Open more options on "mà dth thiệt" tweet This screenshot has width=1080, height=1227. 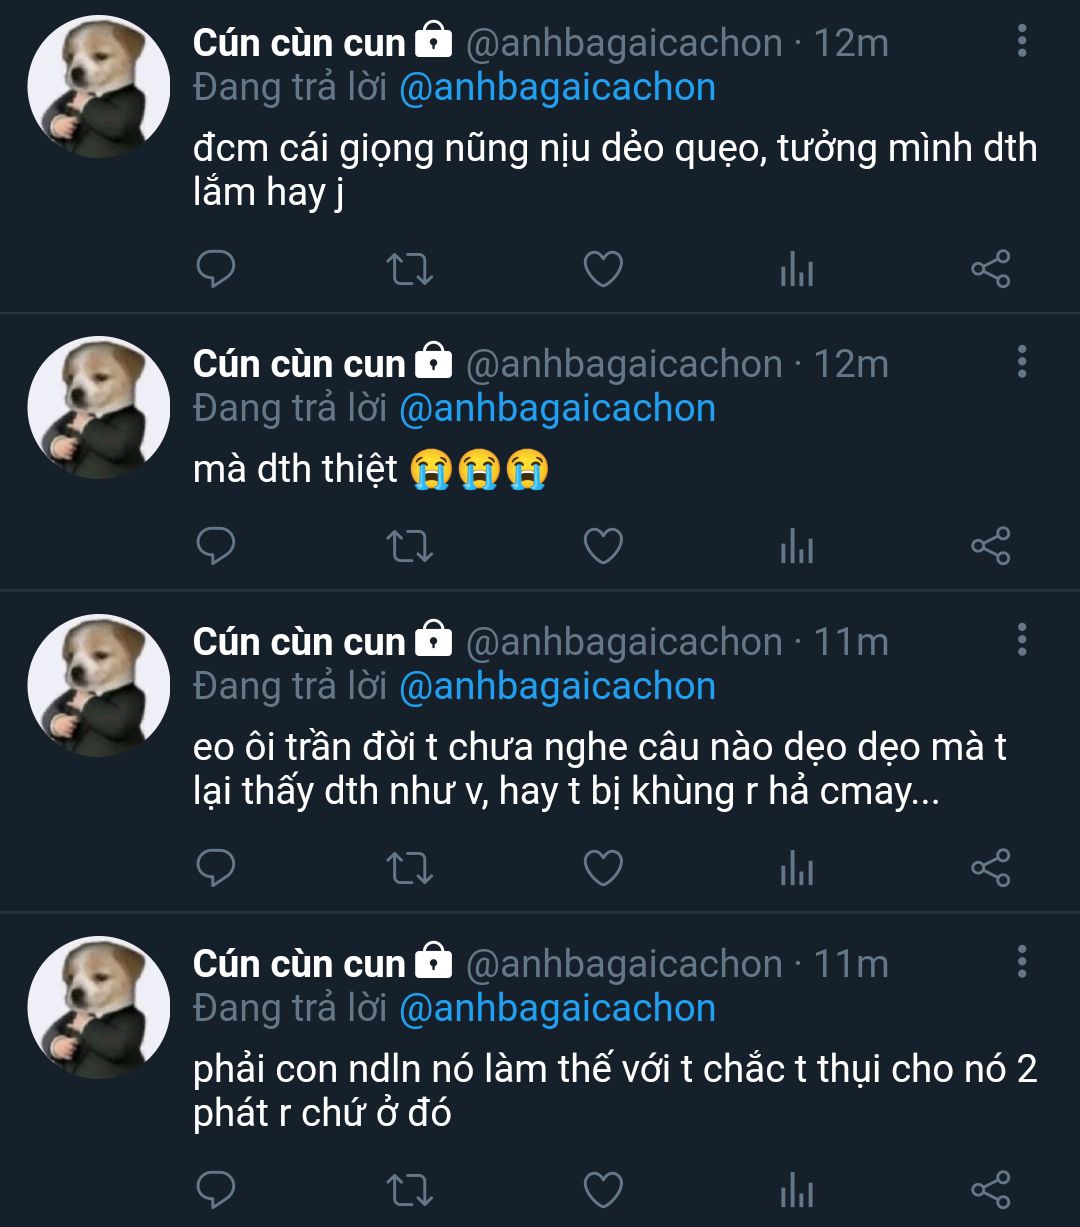point(1021,362)
